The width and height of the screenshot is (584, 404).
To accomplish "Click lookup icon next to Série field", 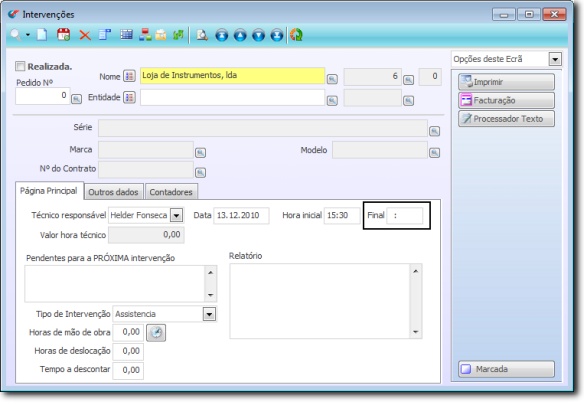I will pos(434,131).
